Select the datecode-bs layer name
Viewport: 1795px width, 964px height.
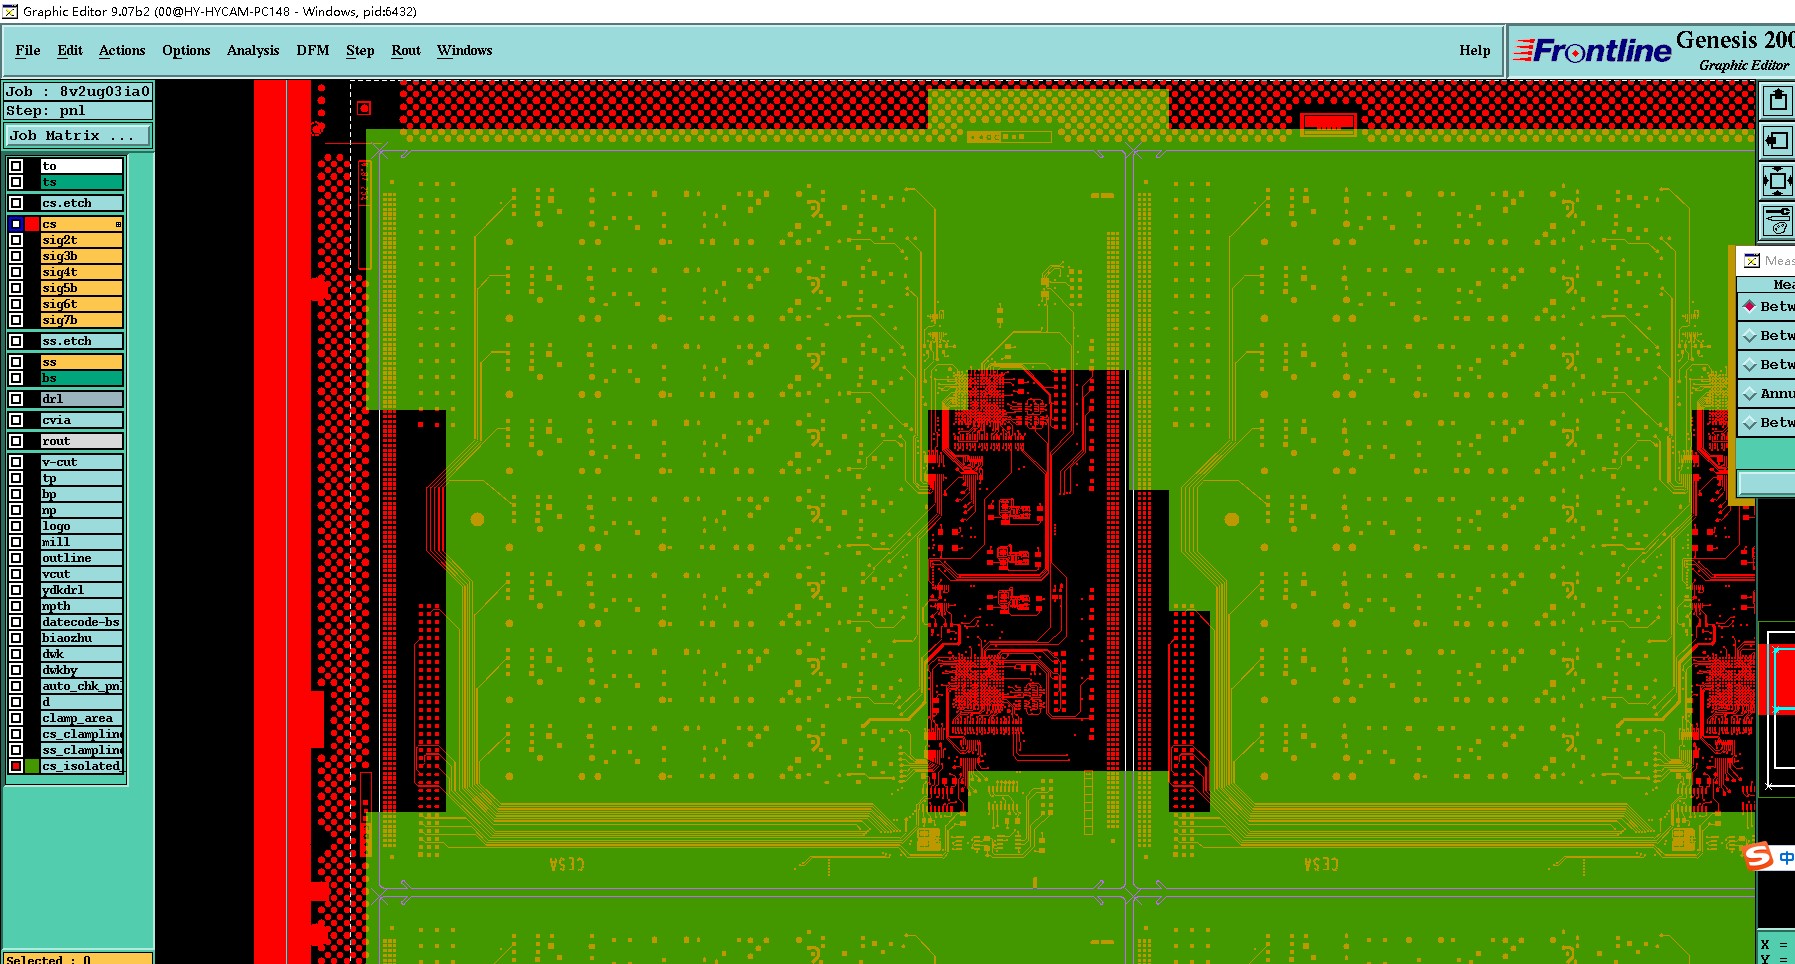81,622
